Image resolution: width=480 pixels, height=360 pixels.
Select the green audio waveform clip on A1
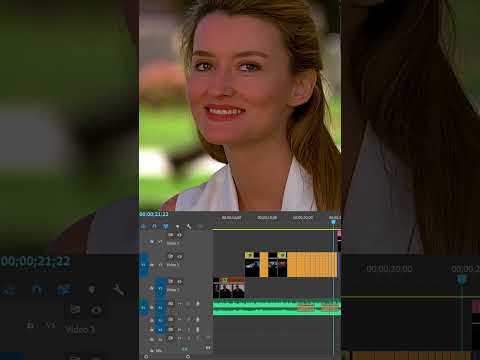277,307
